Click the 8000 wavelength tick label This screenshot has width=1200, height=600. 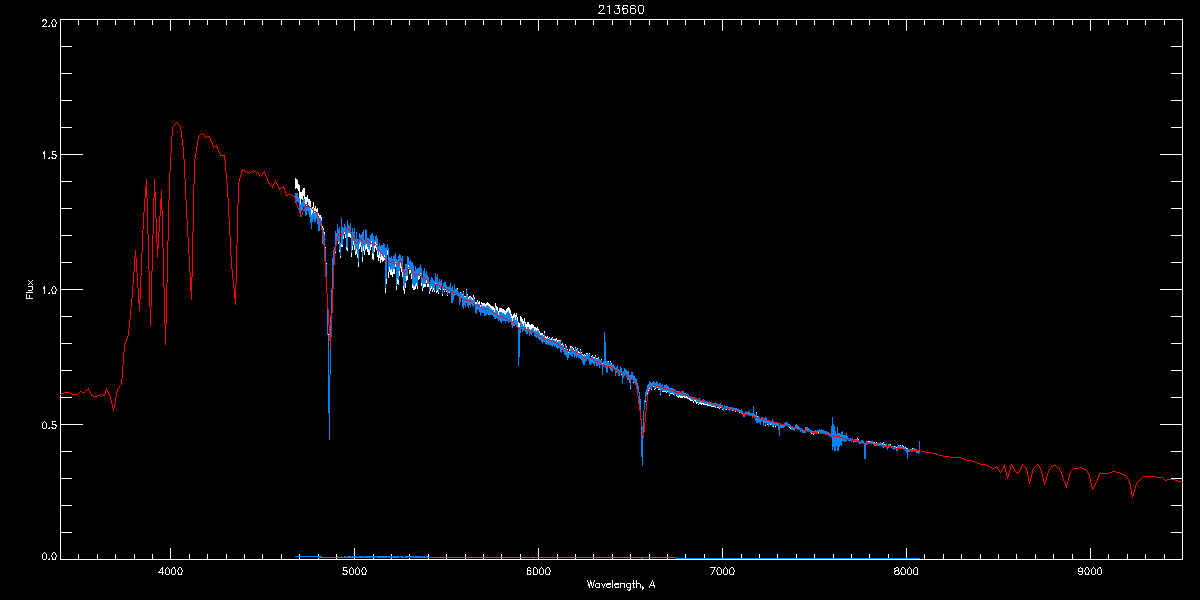click(906, 572)
